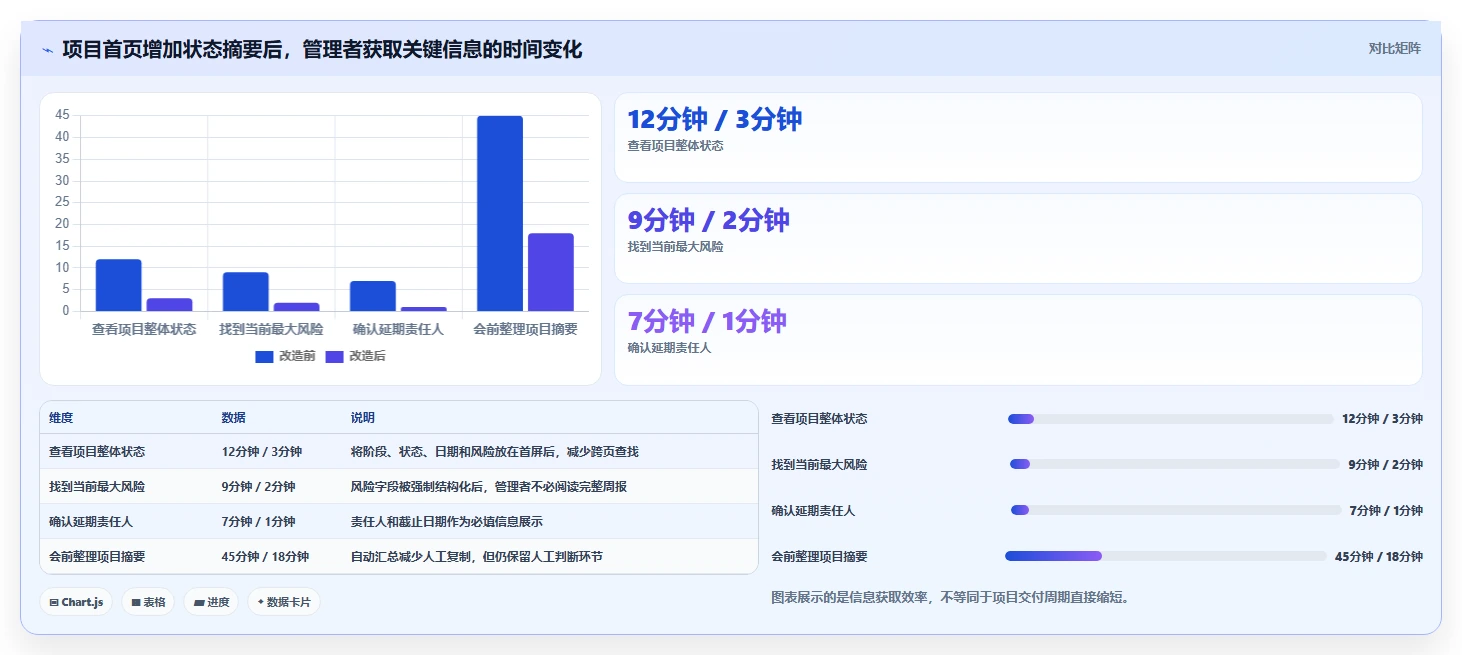1462x655 pixels.
Task: Click footnote 图表展示的是信息获取效率
Action: coord(950,598)
